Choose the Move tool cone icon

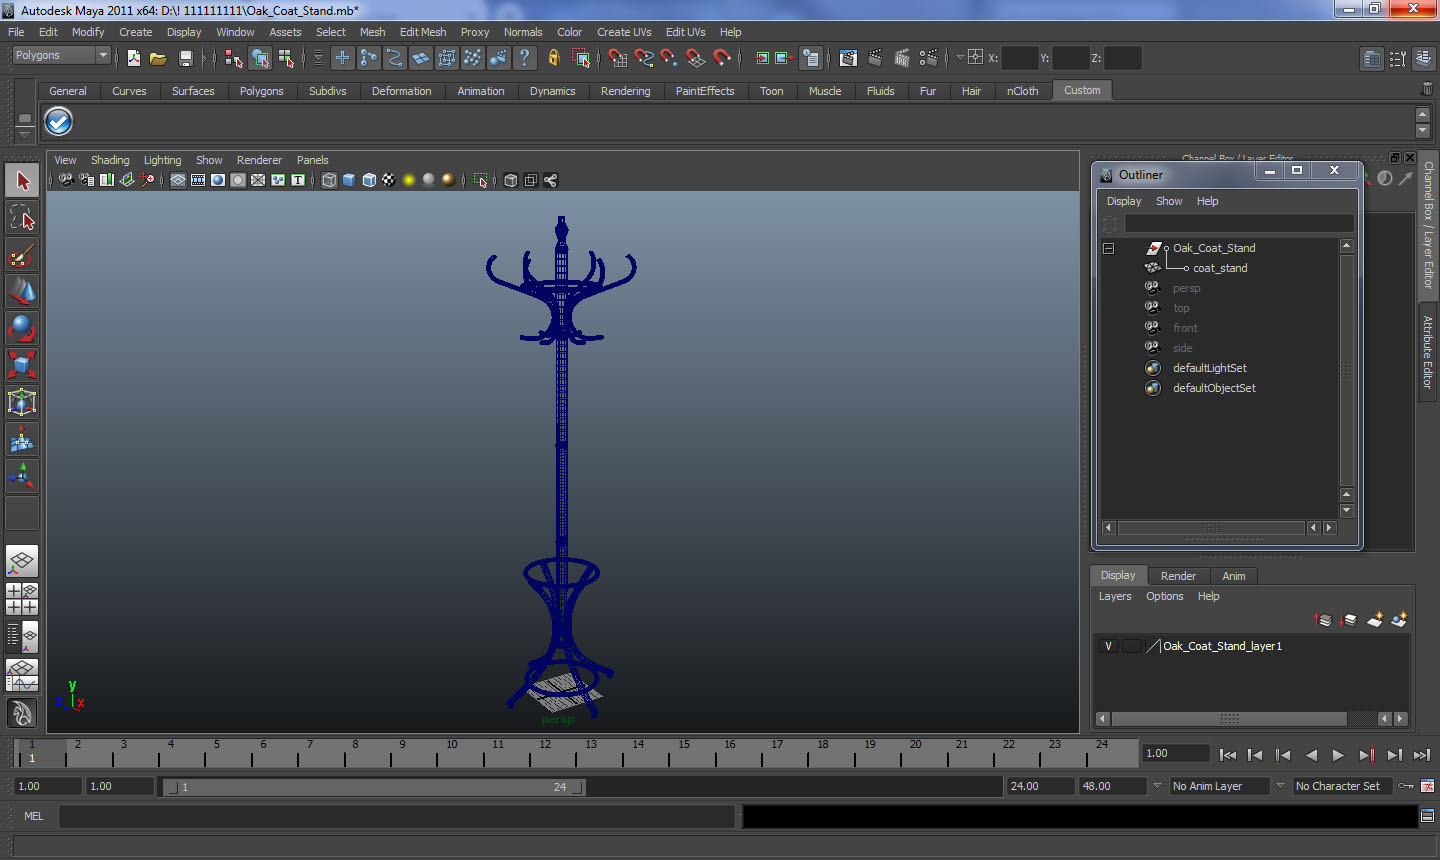(22, 291)
